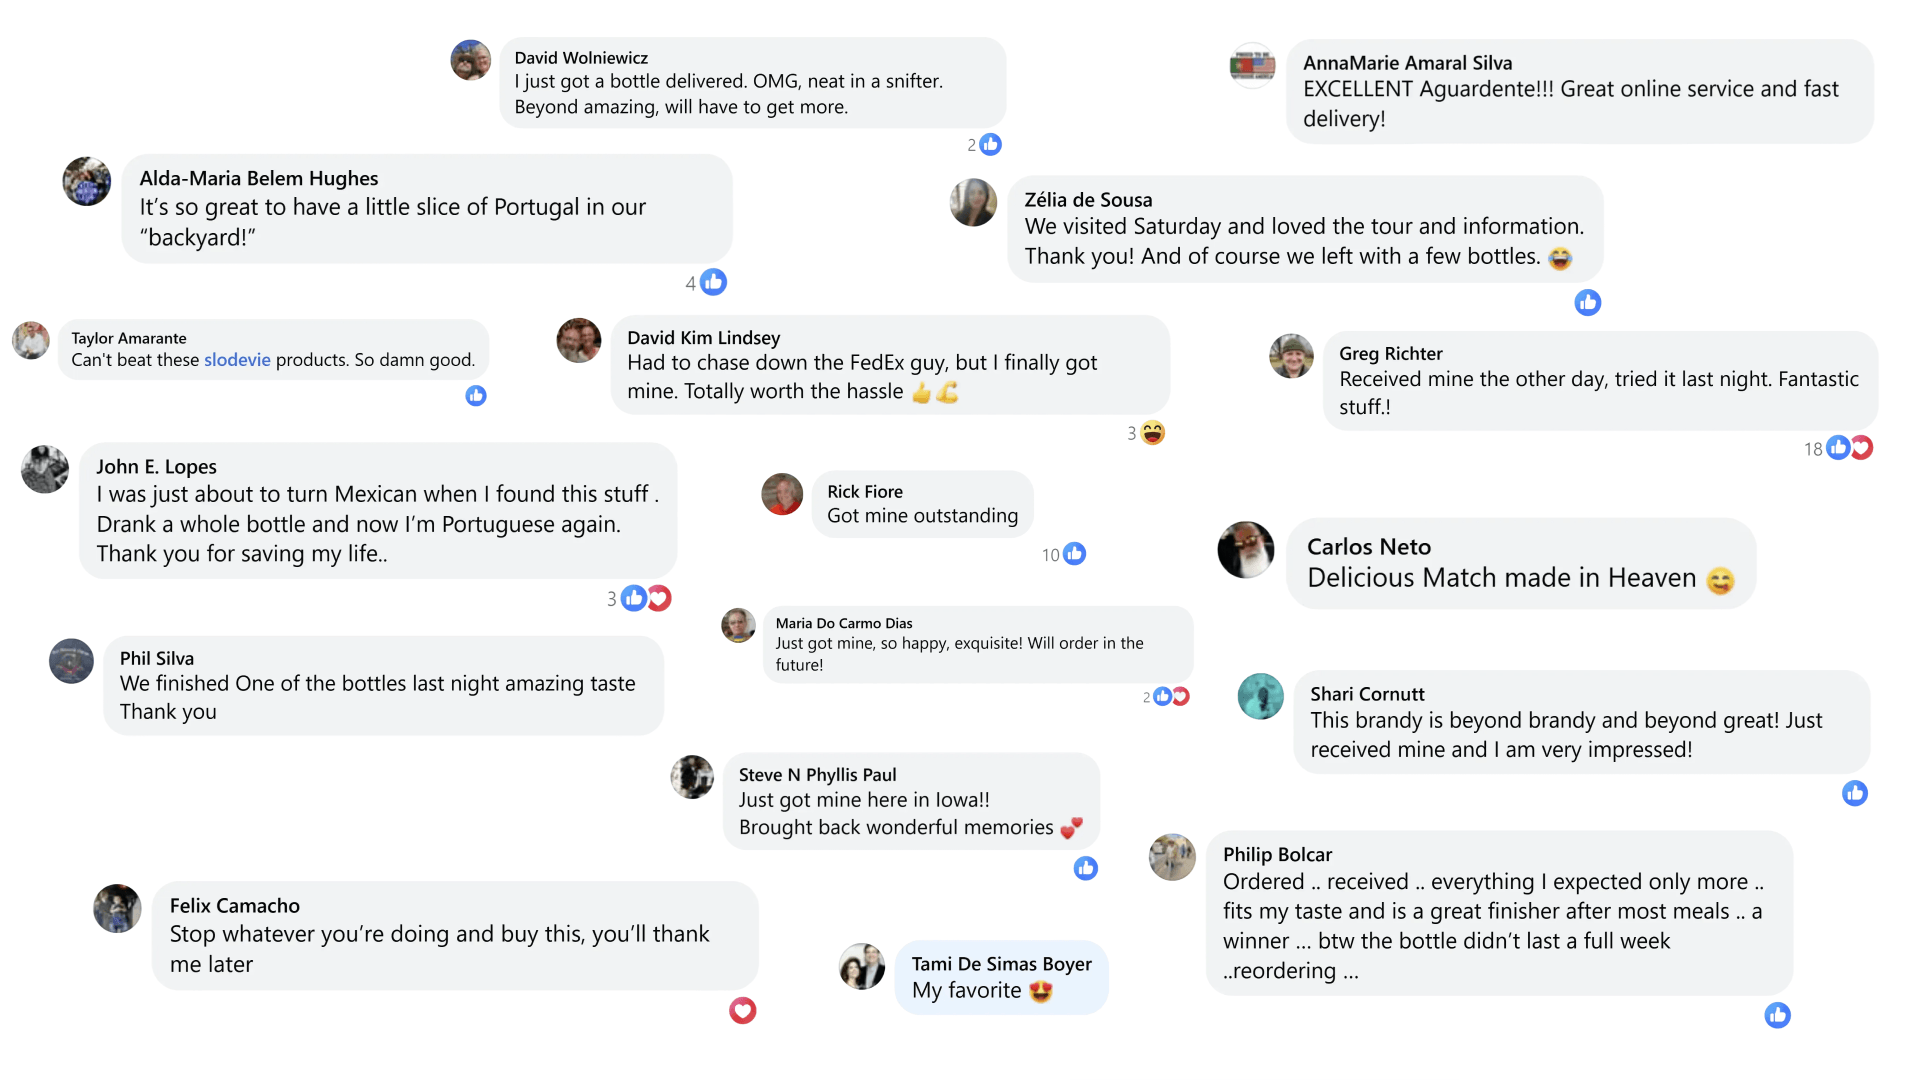Click the like icon under Rick Fiore's comment
Image resolution: width=1920 pixels, height=1080 pixels.
point(1074,554)
